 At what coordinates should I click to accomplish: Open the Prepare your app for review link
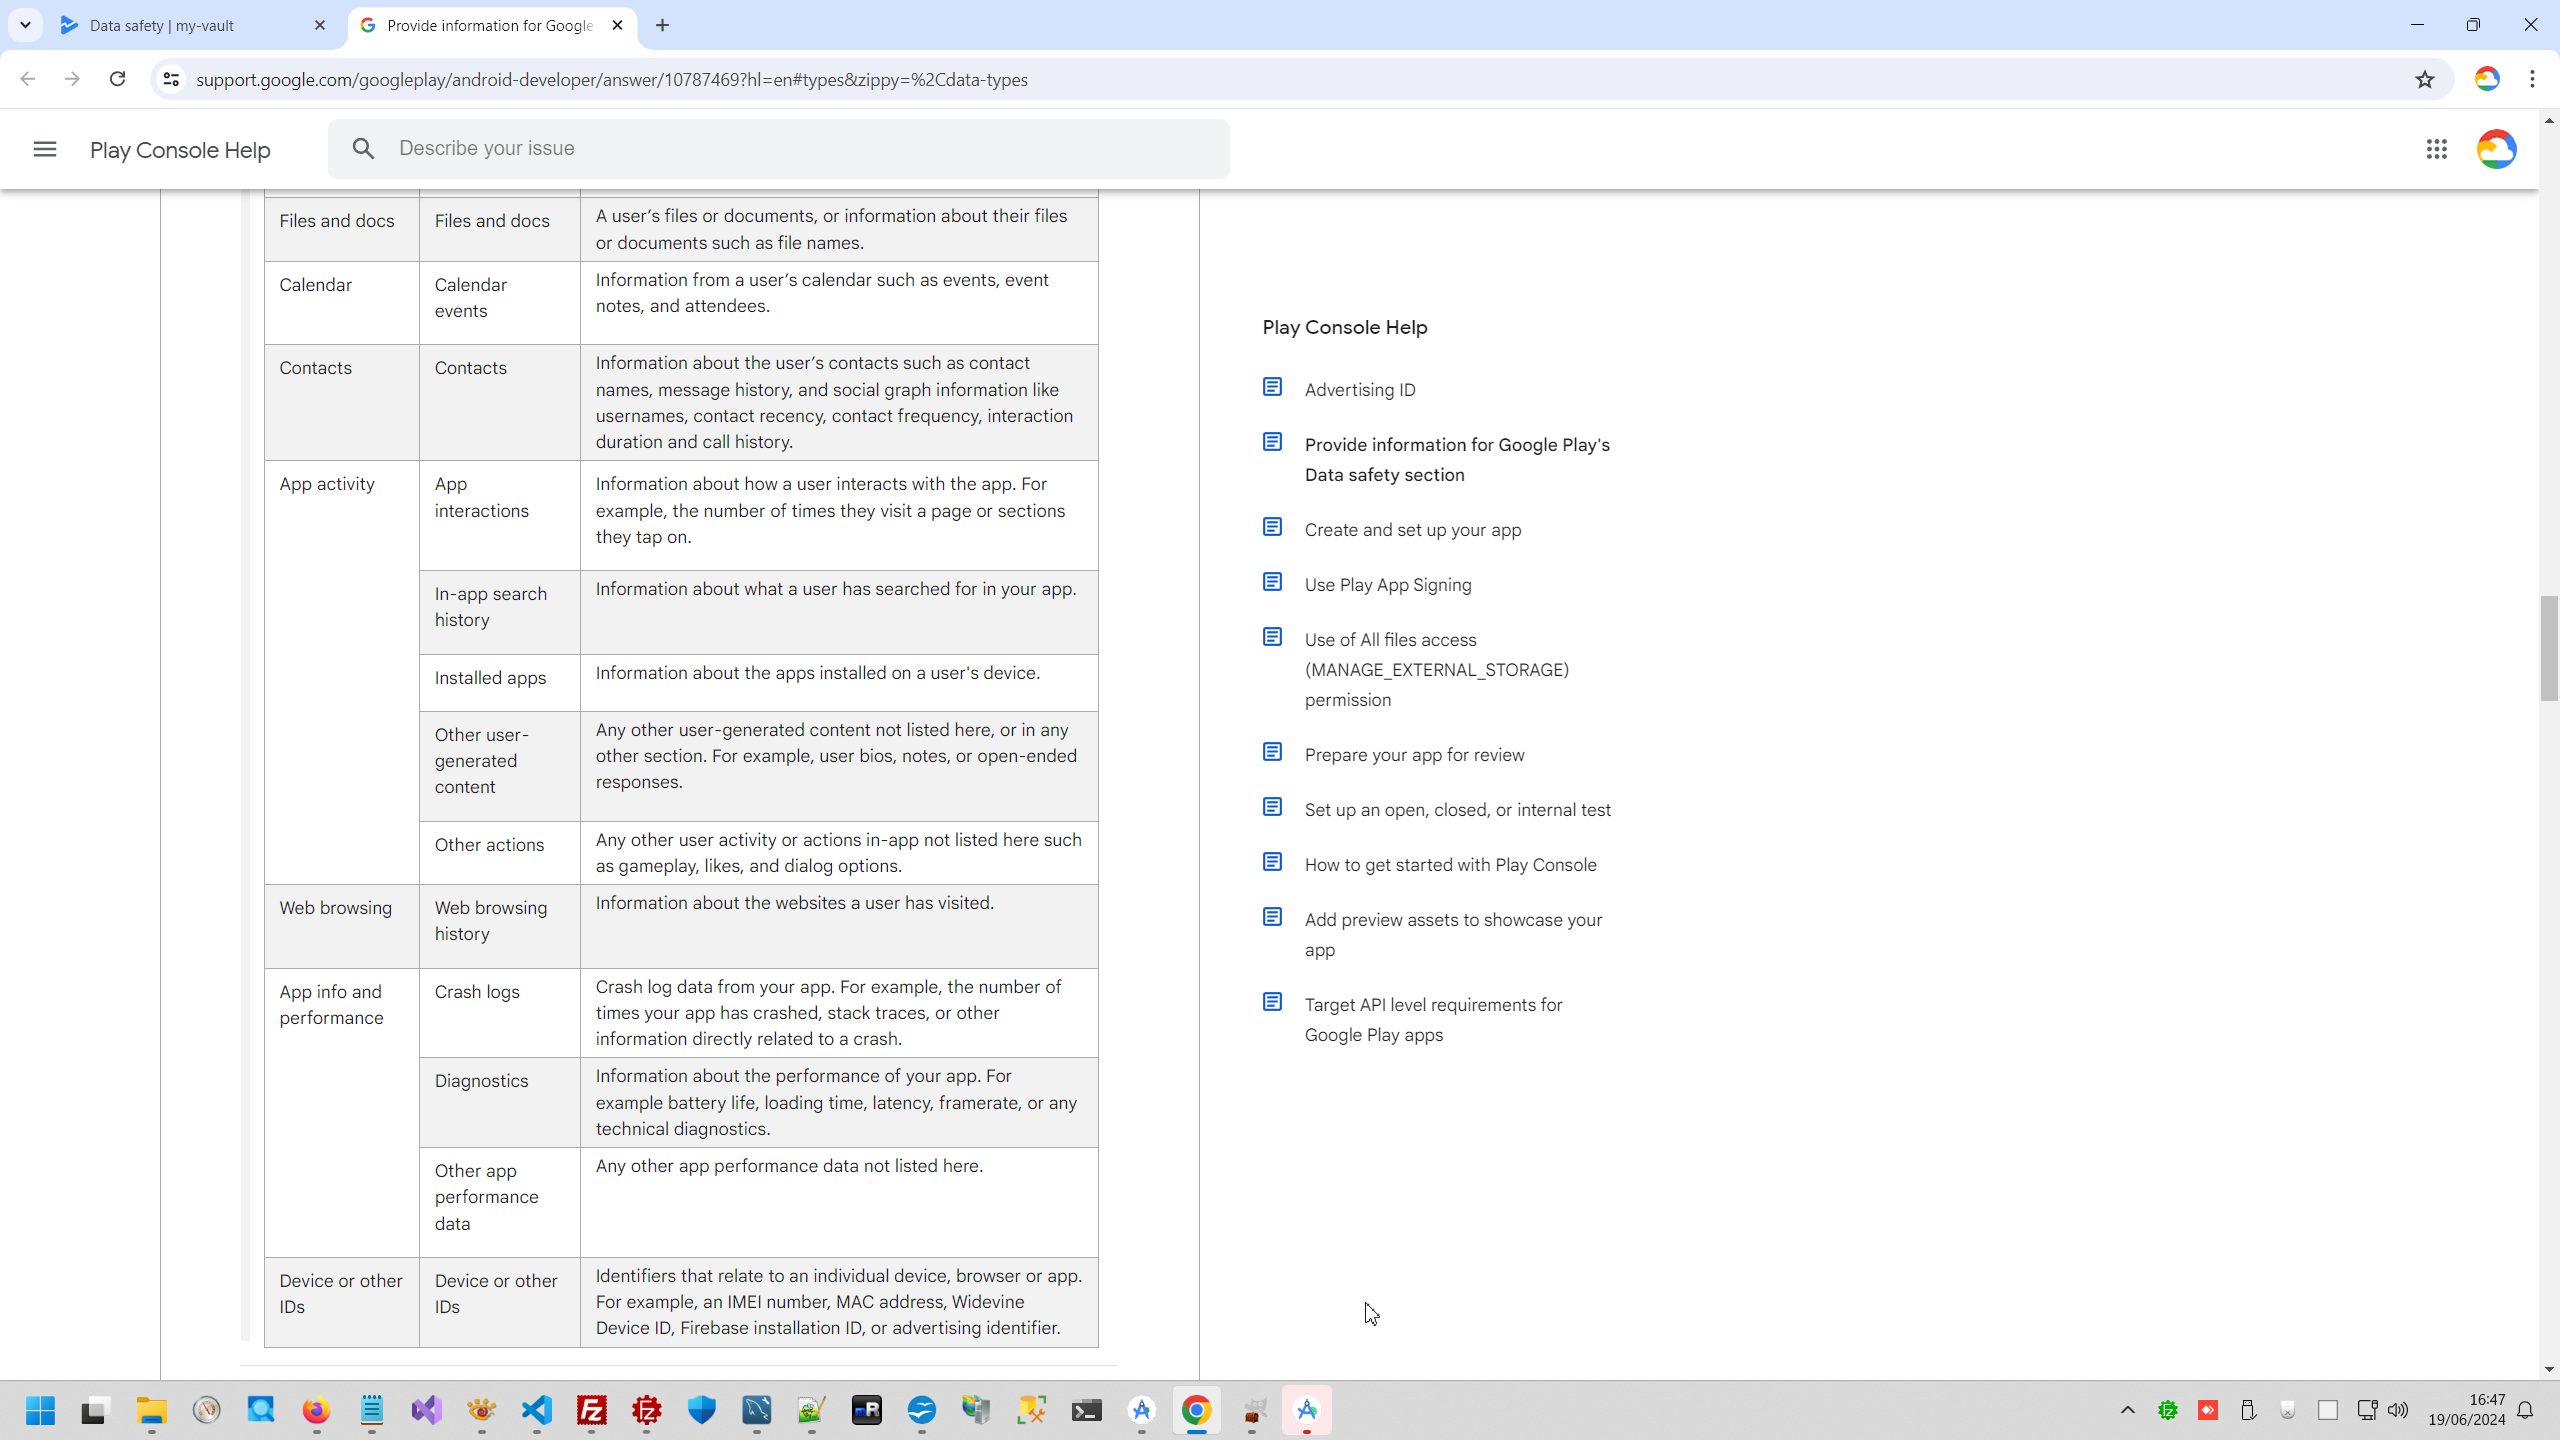tap(1414, 755)
